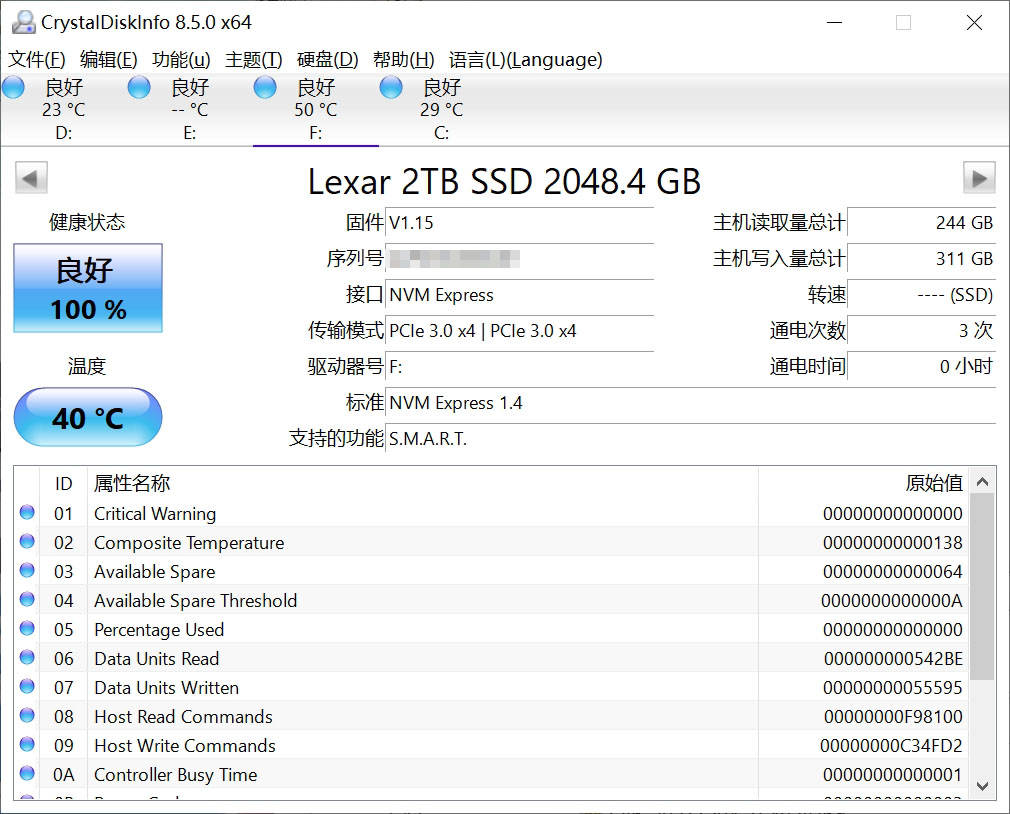The image size is (1010, 814).
Task: Open the 主题(T) theme menu
Action: point(253,60)
